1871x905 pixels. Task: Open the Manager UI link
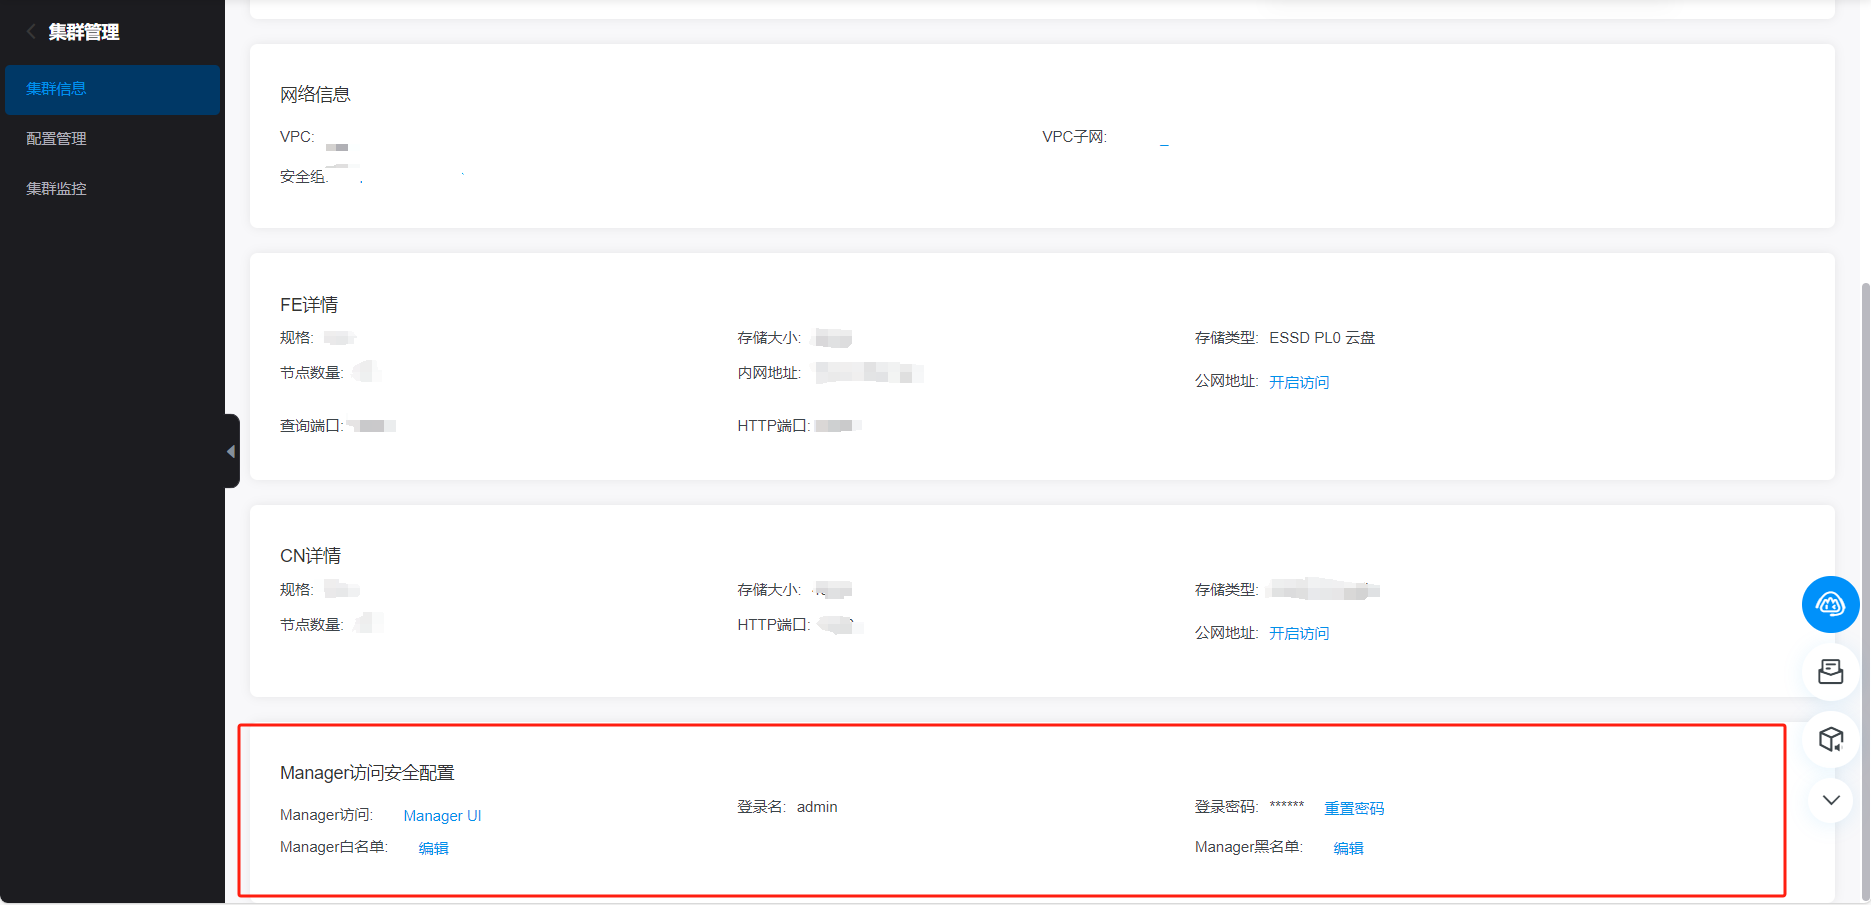click(442, 816)
